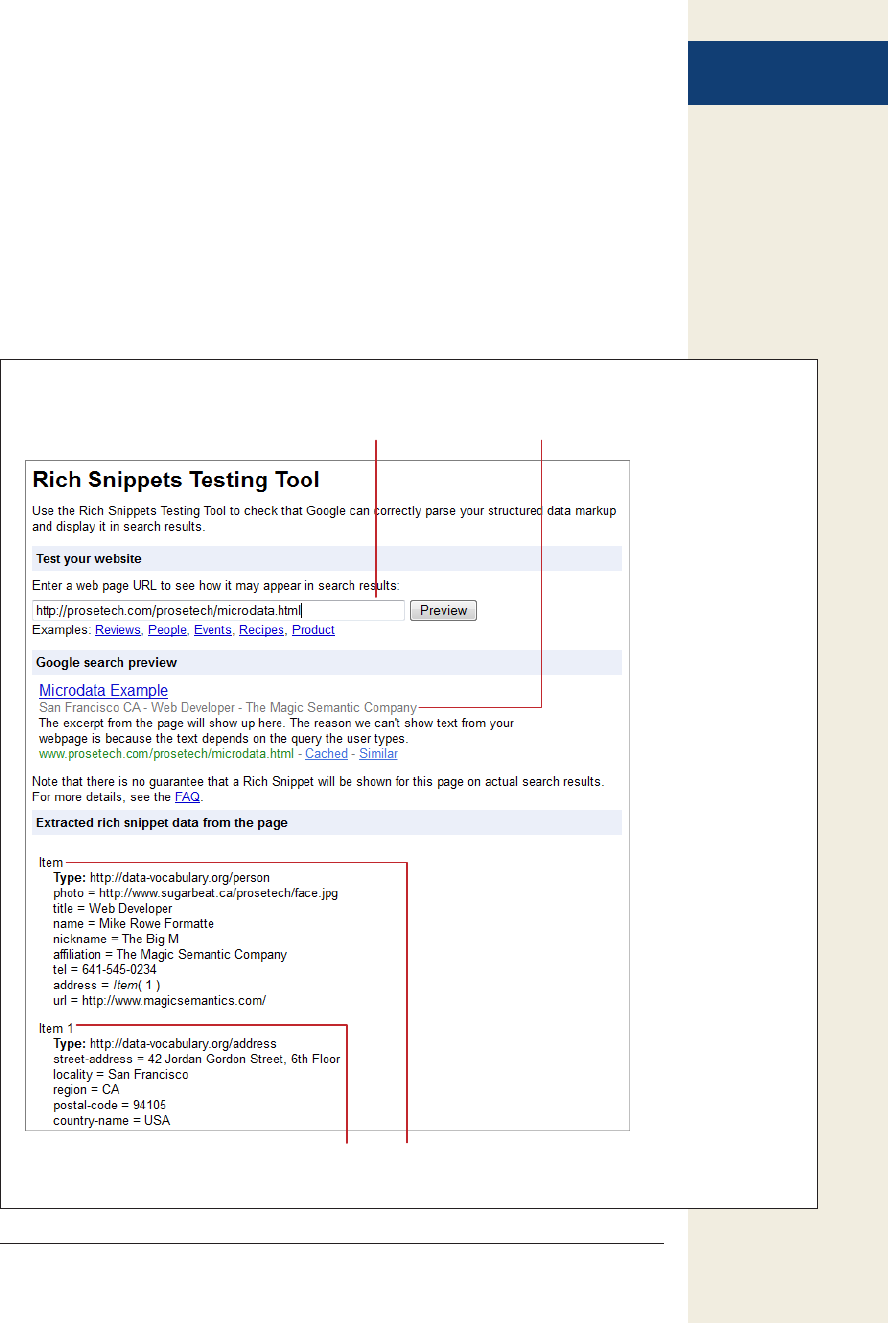The height and width of the screenshot is (1323, 888).
Task: Click the Rich Snippets Testing Tool heading
Action: pyautogui.click(x=176, y=479)
